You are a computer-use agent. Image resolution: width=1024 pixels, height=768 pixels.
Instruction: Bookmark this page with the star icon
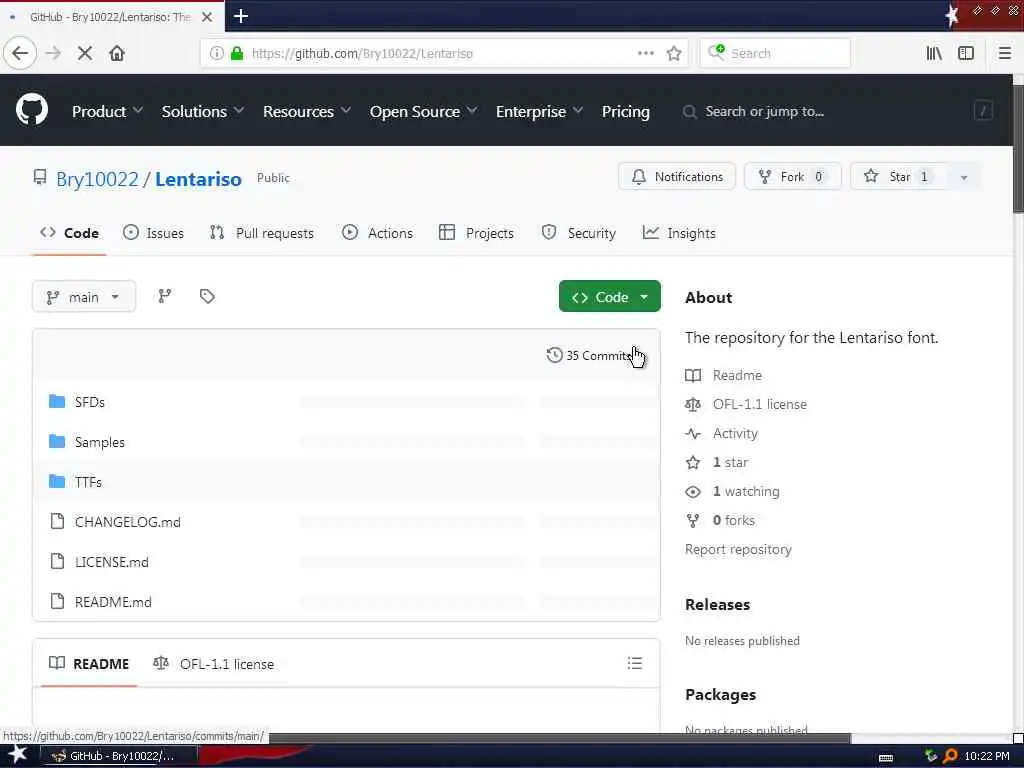point(674,53)
